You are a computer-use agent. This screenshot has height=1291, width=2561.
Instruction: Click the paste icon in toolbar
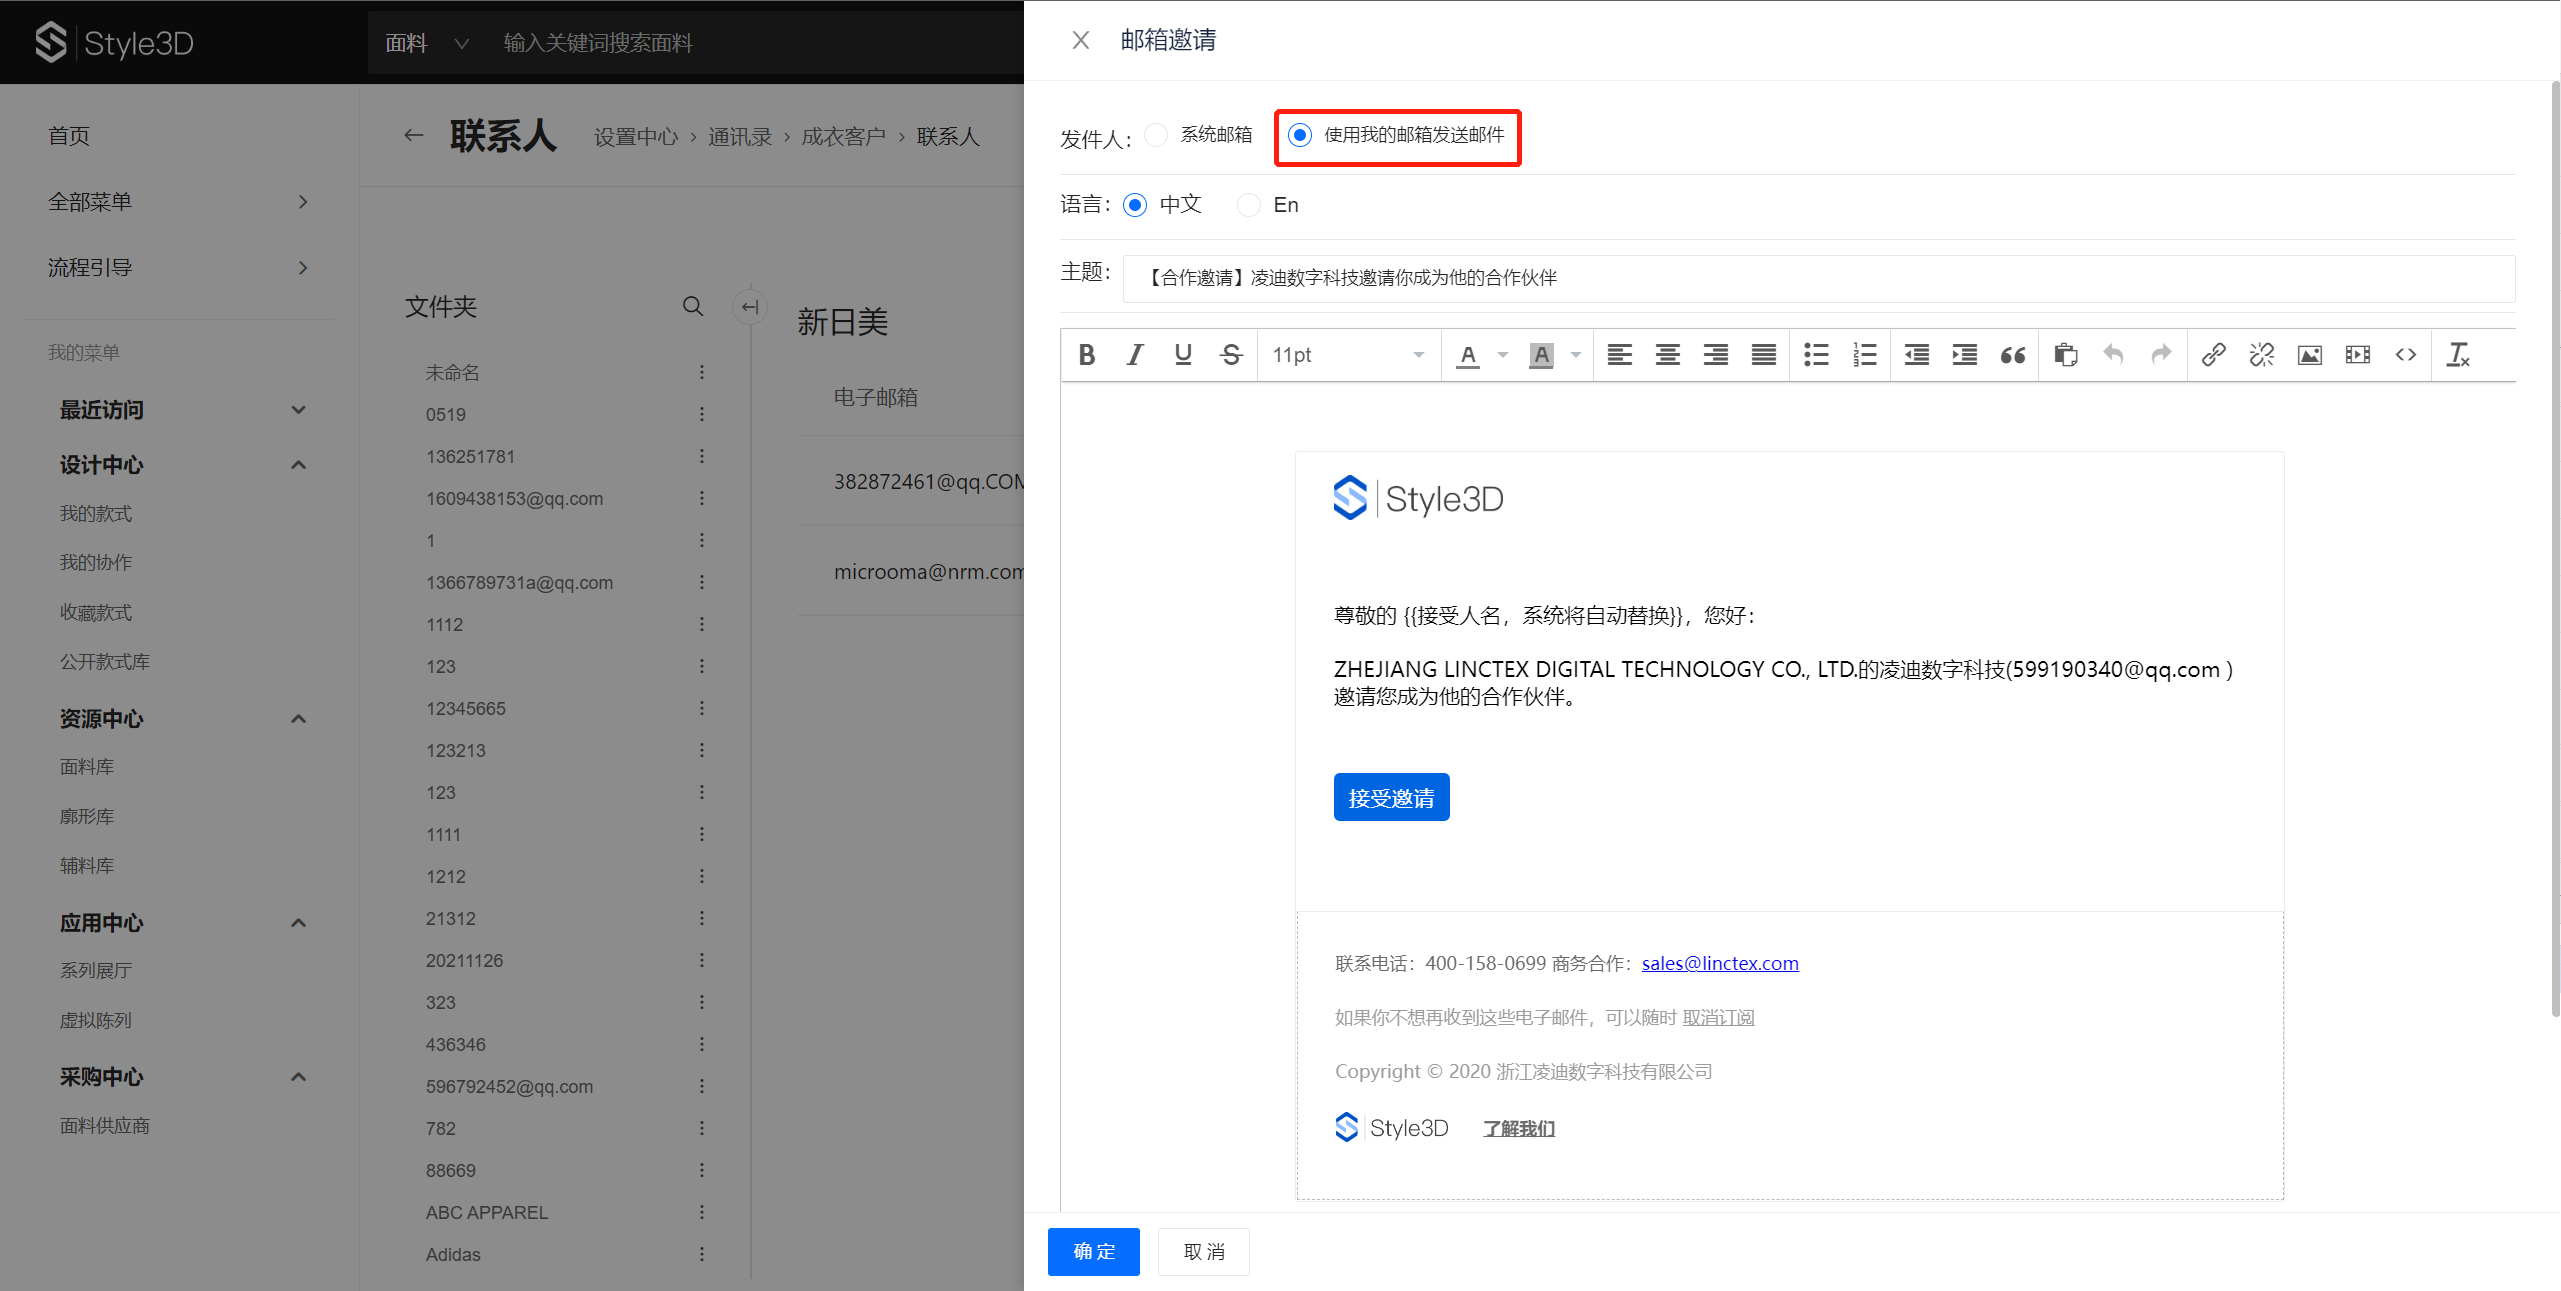(x=2065, y=355)
